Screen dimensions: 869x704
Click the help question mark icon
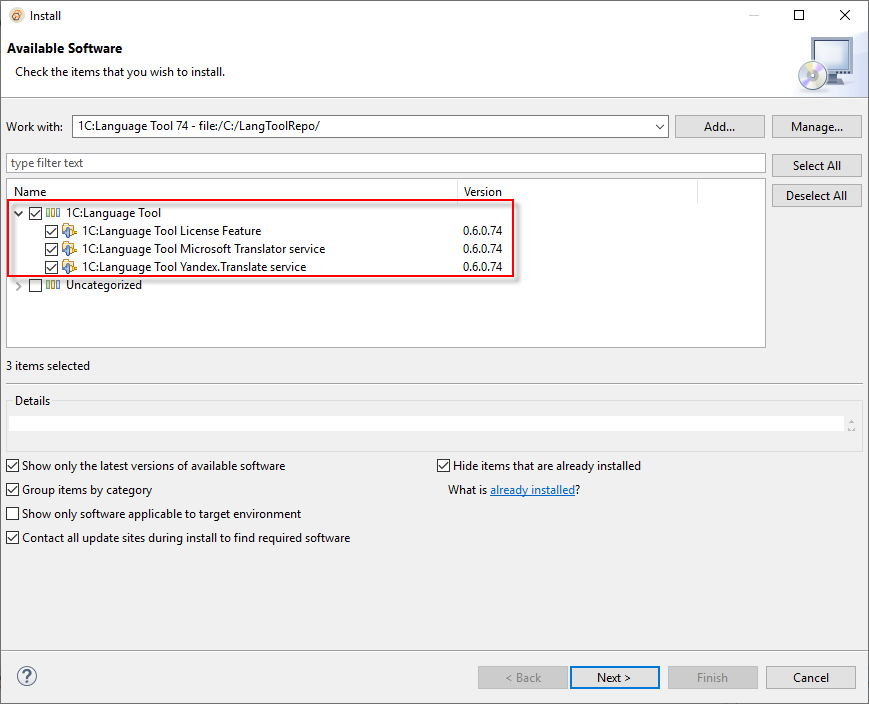click(x=27, y=677)
